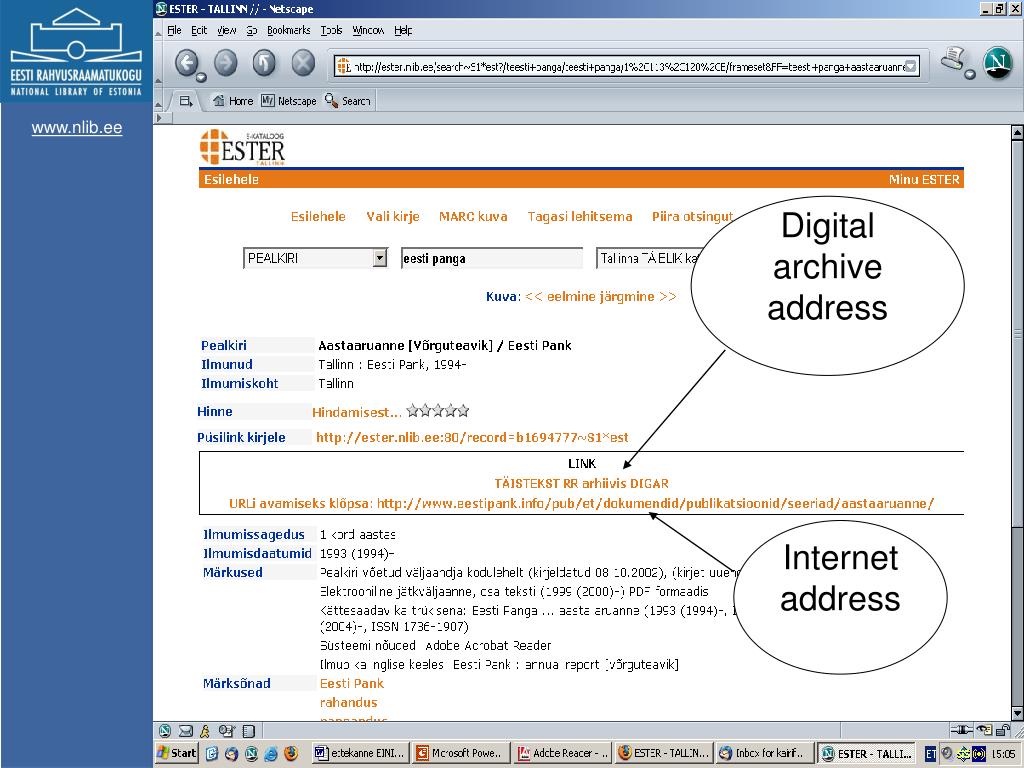Open the eestipank.info aastaaruanne URL link

point(655,504)
